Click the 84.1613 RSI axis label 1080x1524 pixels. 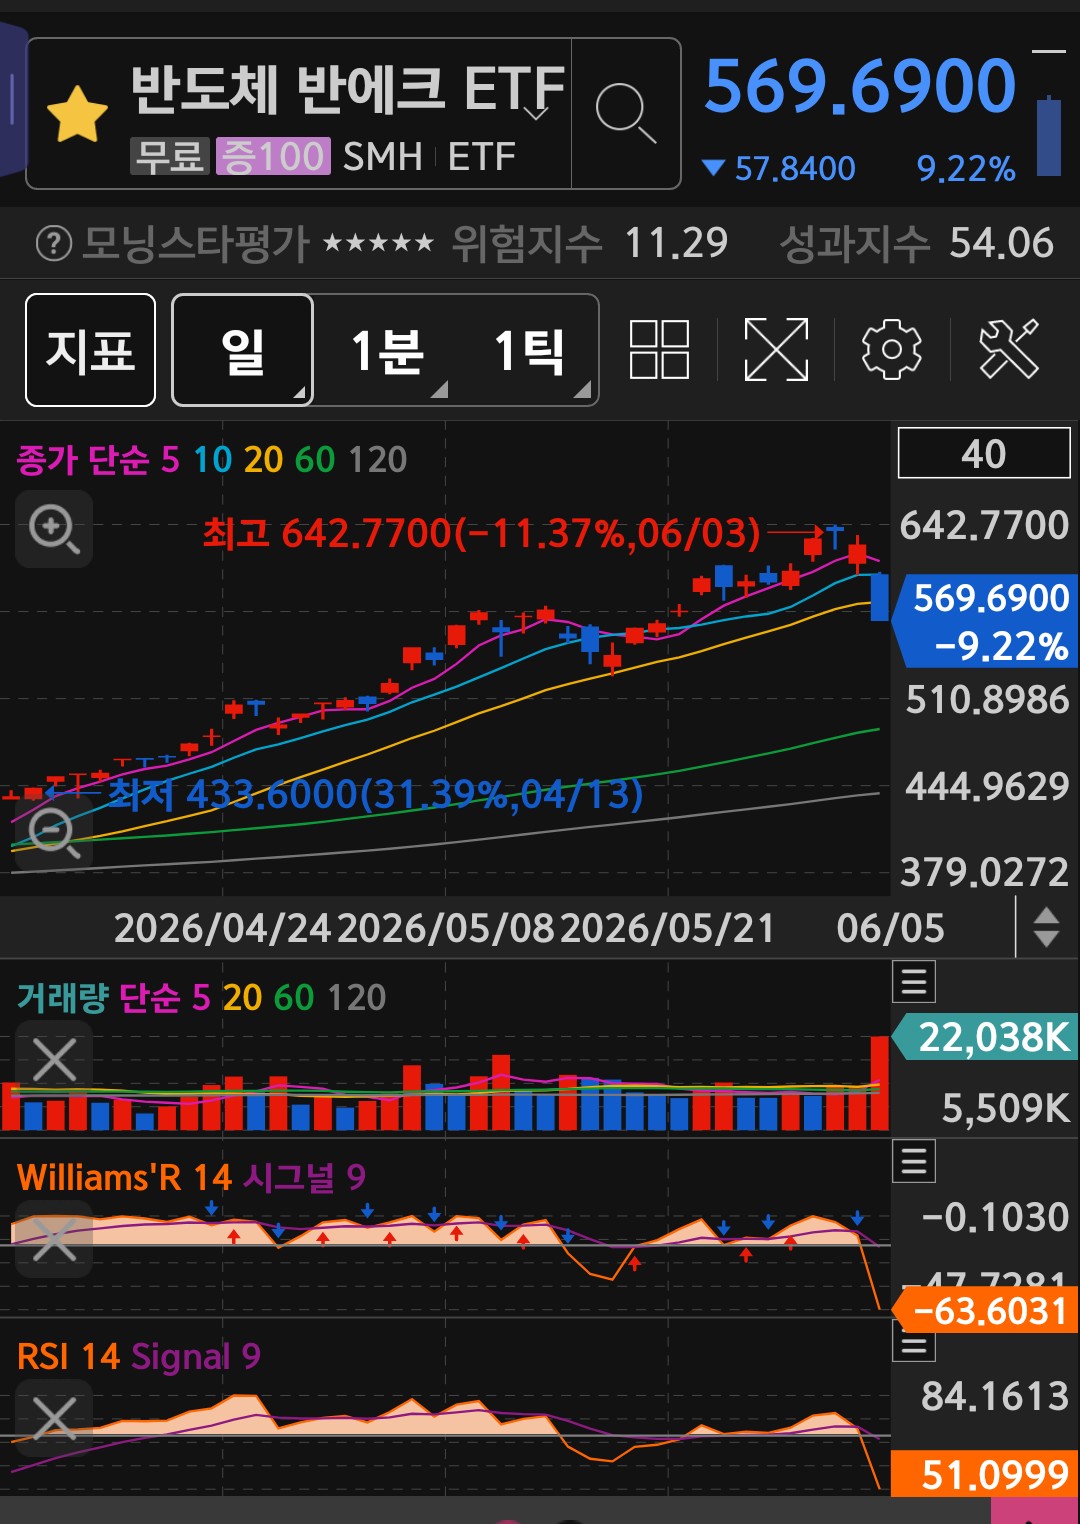pos(996,1396)
